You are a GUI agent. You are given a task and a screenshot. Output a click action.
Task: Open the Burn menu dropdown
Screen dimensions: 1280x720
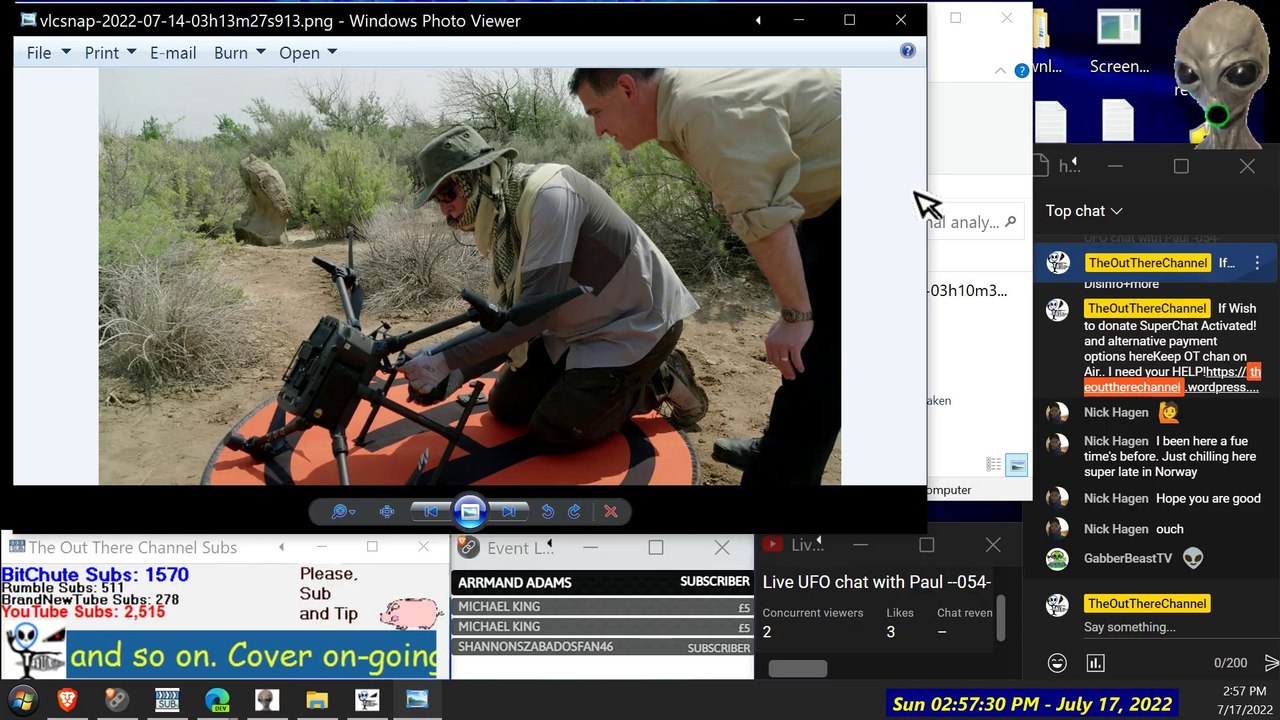[240, 53]
